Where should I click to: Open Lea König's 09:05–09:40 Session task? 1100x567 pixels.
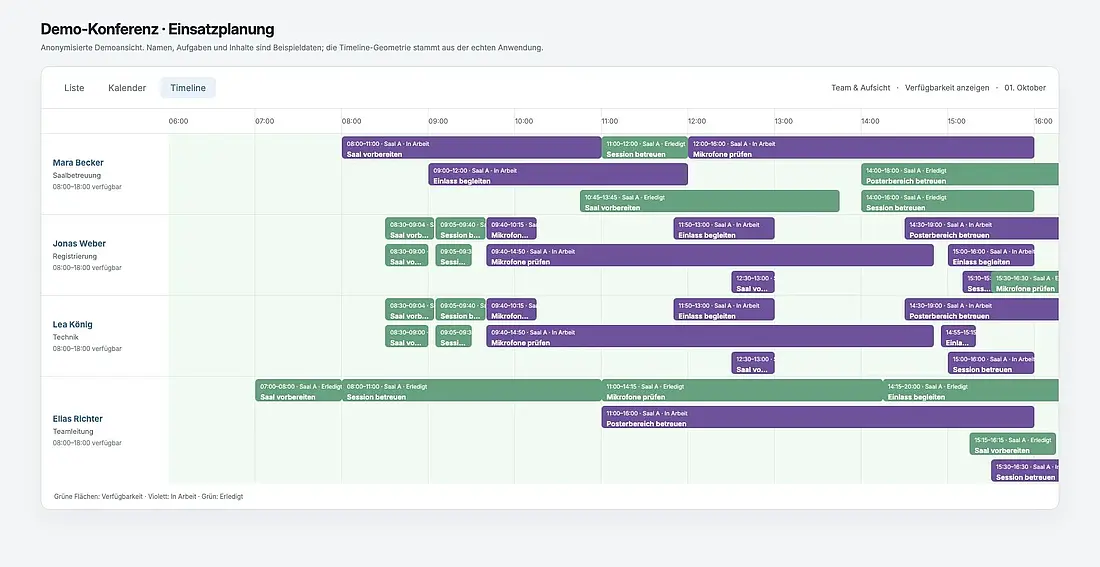(x=460, y=309)
